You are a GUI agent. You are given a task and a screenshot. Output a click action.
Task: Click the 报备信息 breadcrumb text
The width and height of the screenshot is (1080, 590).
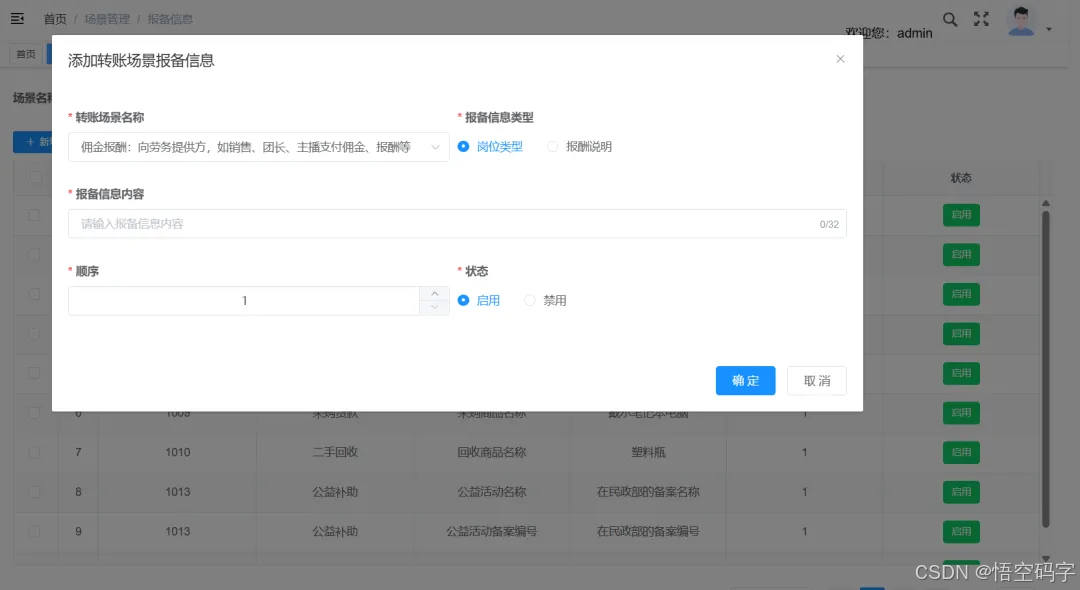tap(170, 19)
